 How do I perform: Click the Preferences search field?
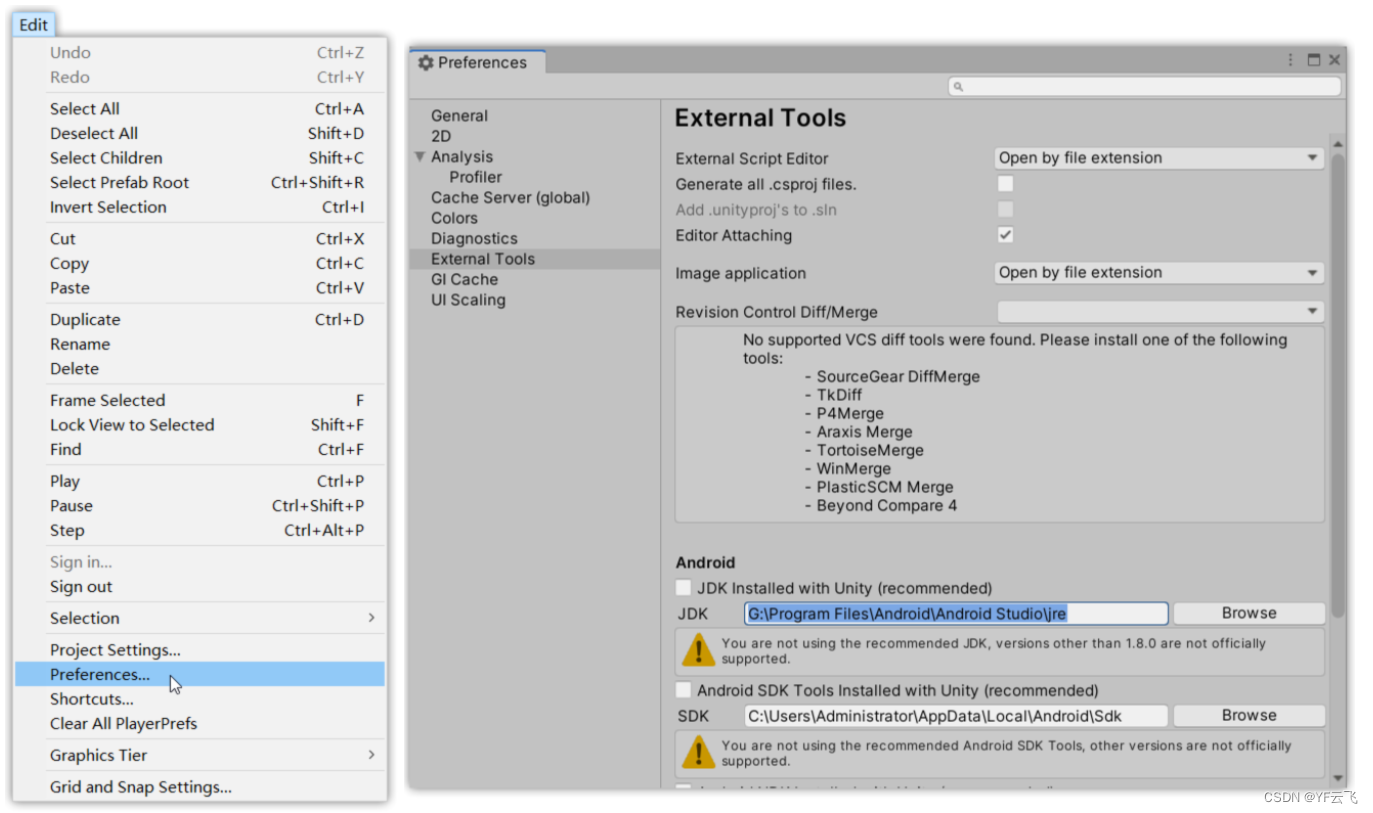pyautogui.click(x=1144, y=87)
